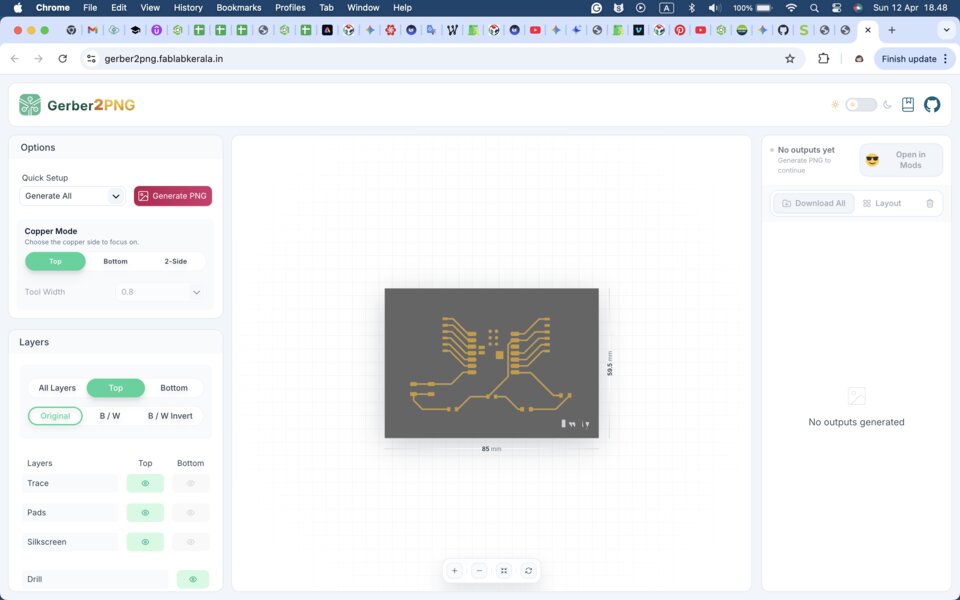Viewport: 960px width, 600px height.
Task: Click the PCB board preview image
Action: [492, 363]
